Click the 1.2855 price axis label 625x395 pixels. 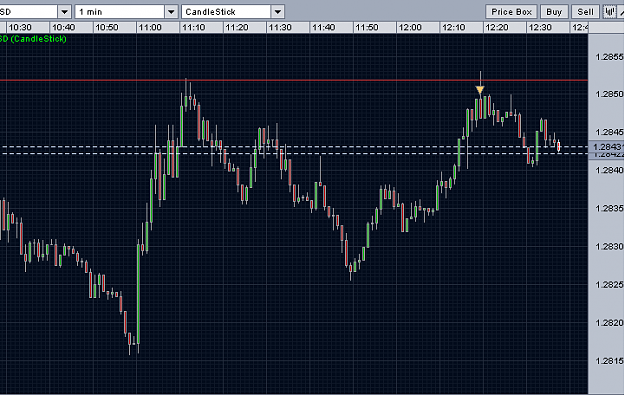(609, 57)
